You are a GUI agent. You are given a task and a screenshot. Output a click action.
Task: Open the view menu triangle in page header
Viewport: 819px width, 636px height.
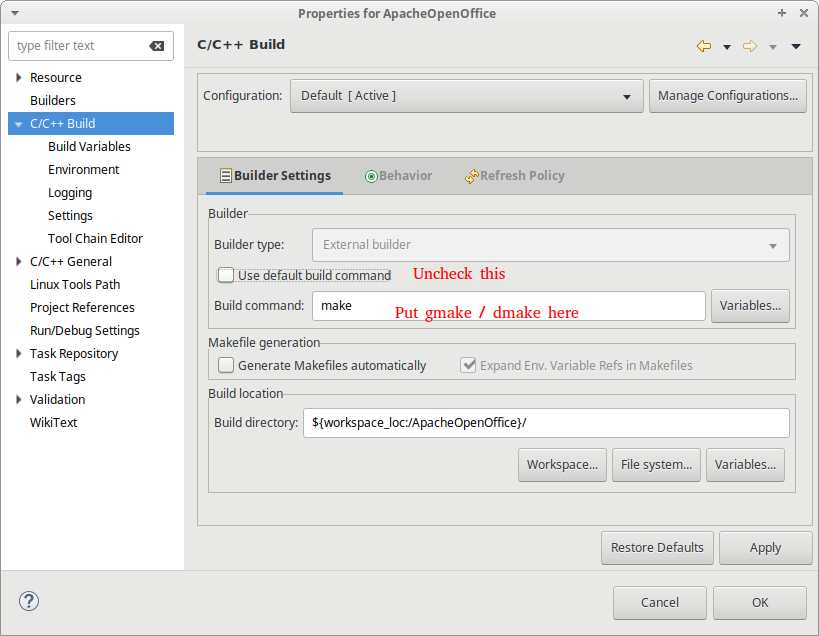pyautogui.click(x=796, y=46)
